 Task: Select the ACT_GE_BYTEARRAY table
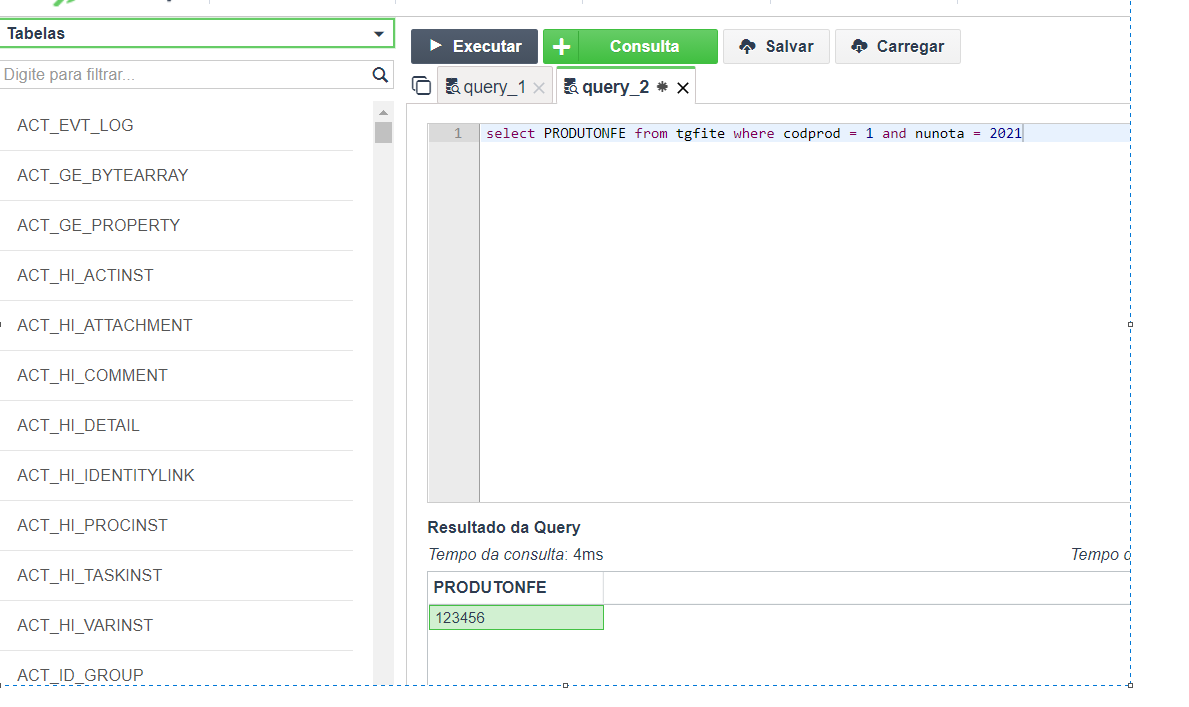coord(102,176)
